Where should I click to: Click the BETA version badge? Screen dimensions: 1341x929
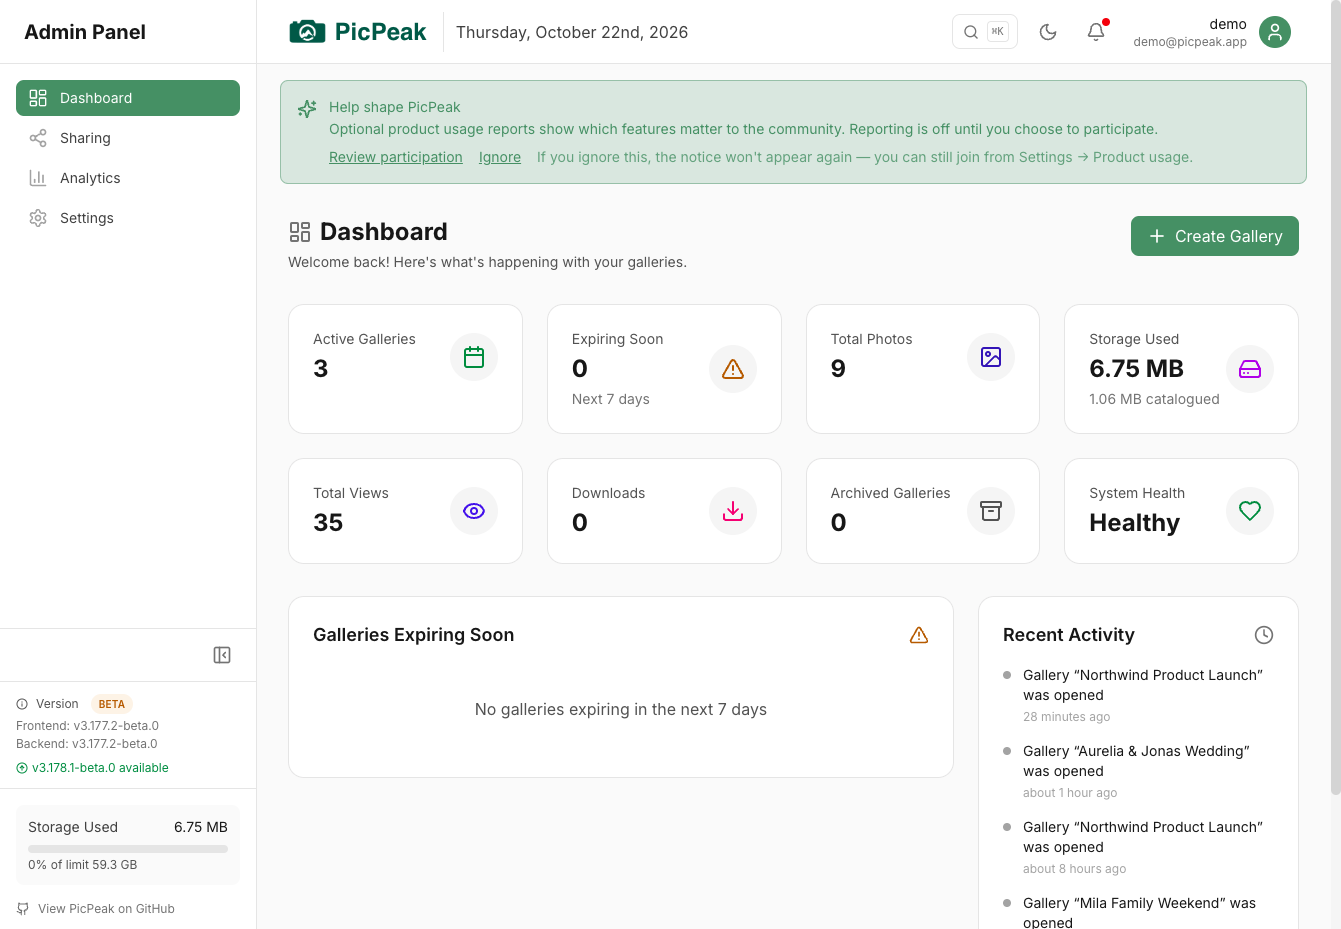point(112,704)
